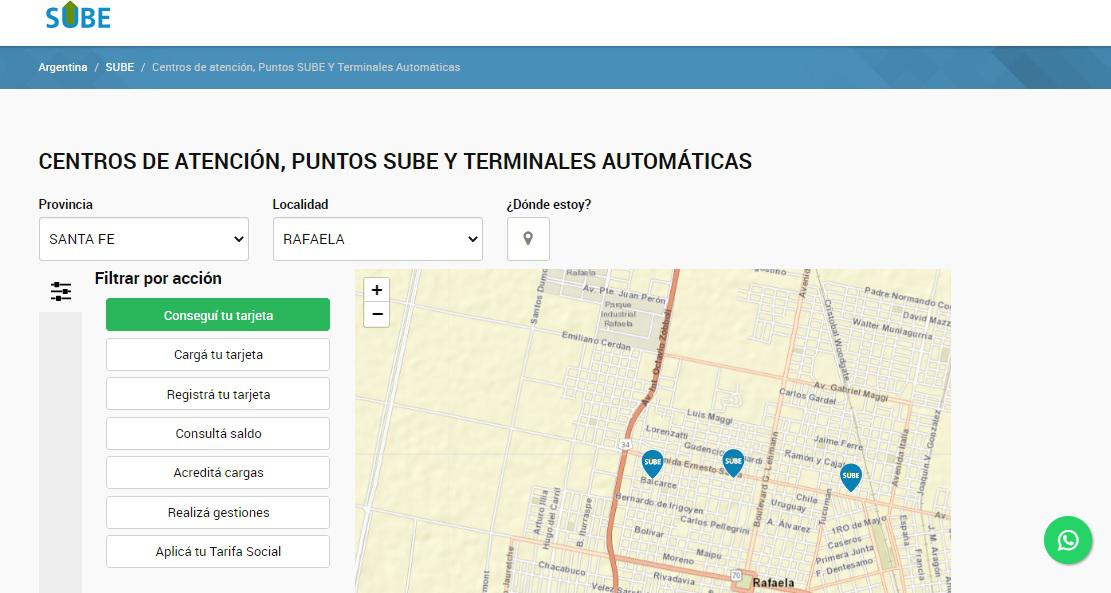Image resolution: width=1111 pixels, height=593 pixels.
Task: Open the Provincia dropdown showing SANTA FE
Action: pos(144,239)
